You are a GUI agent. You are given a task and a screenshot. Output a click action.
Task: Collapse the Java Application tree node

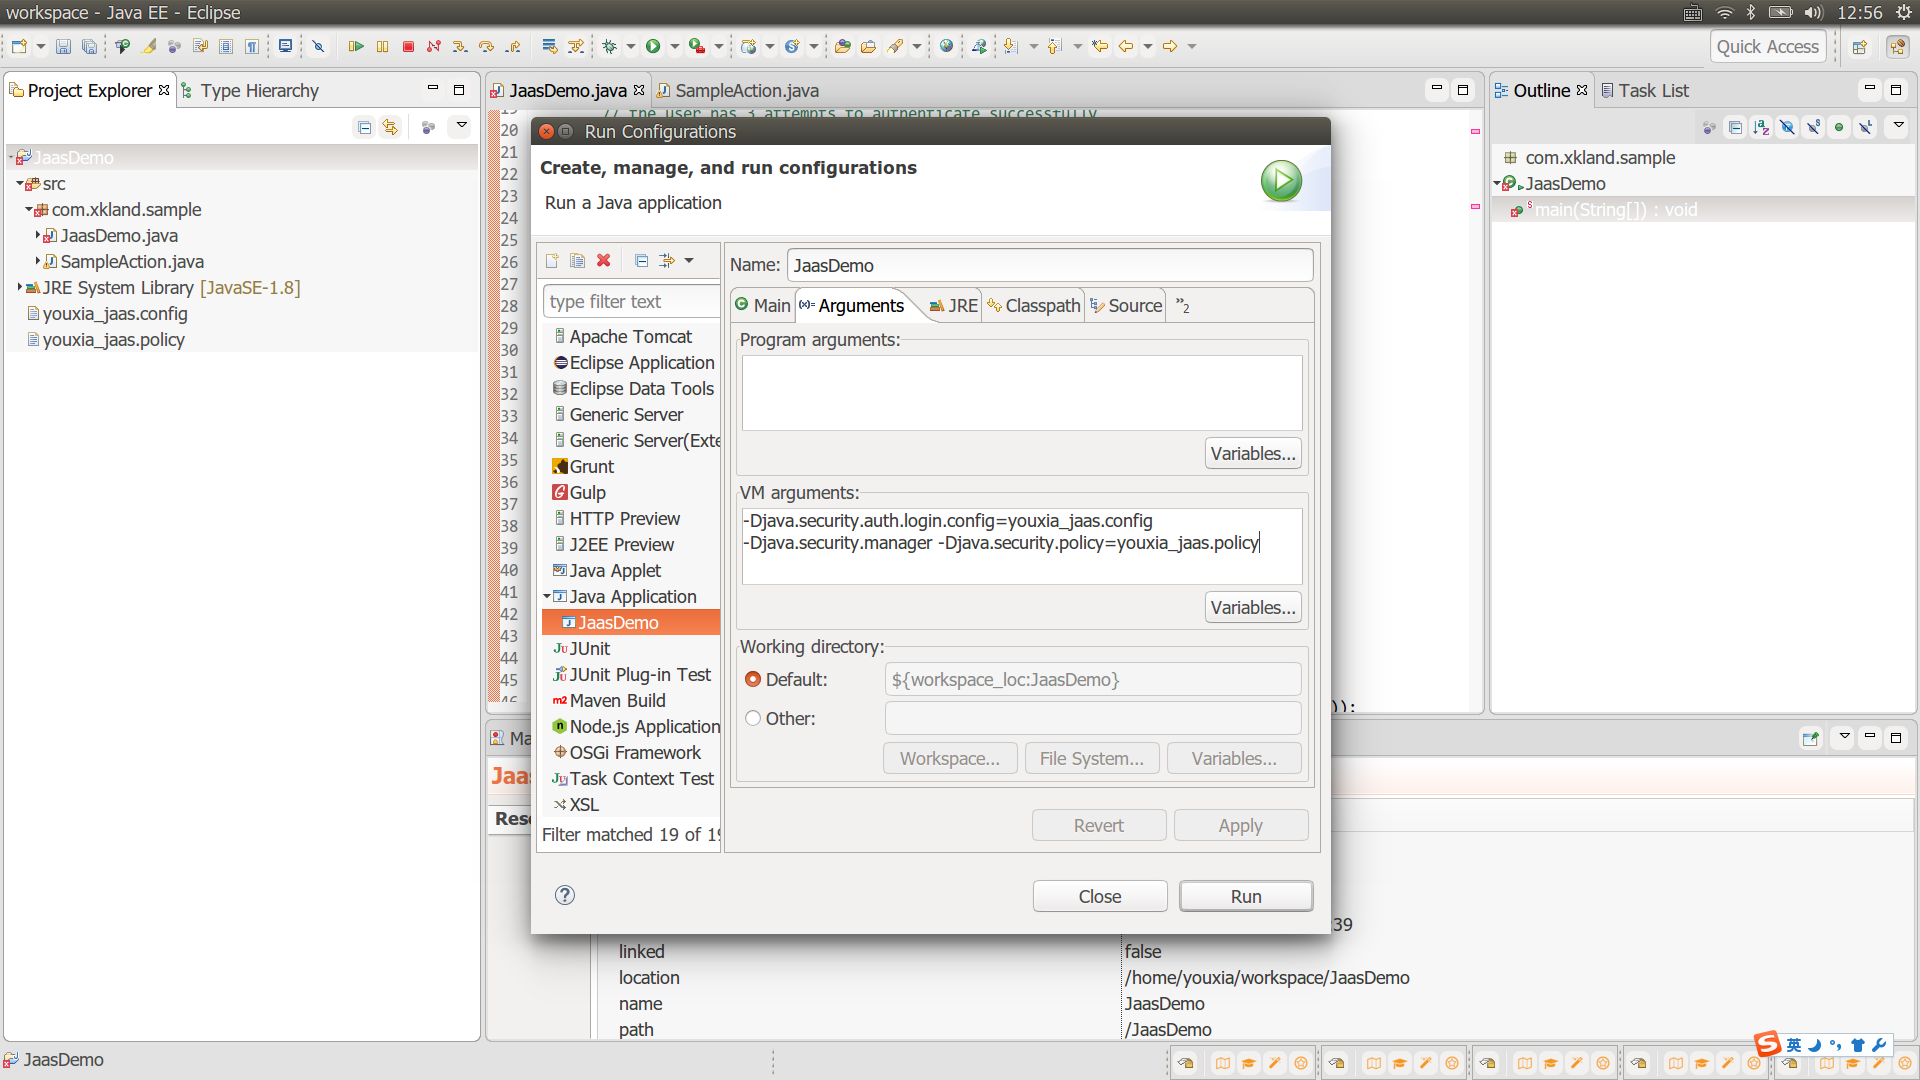547,597
